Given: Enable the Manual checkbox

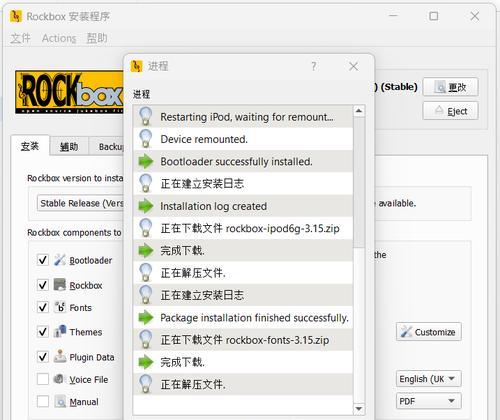Looking at the screenshot, I should click(x=43, y=401).
